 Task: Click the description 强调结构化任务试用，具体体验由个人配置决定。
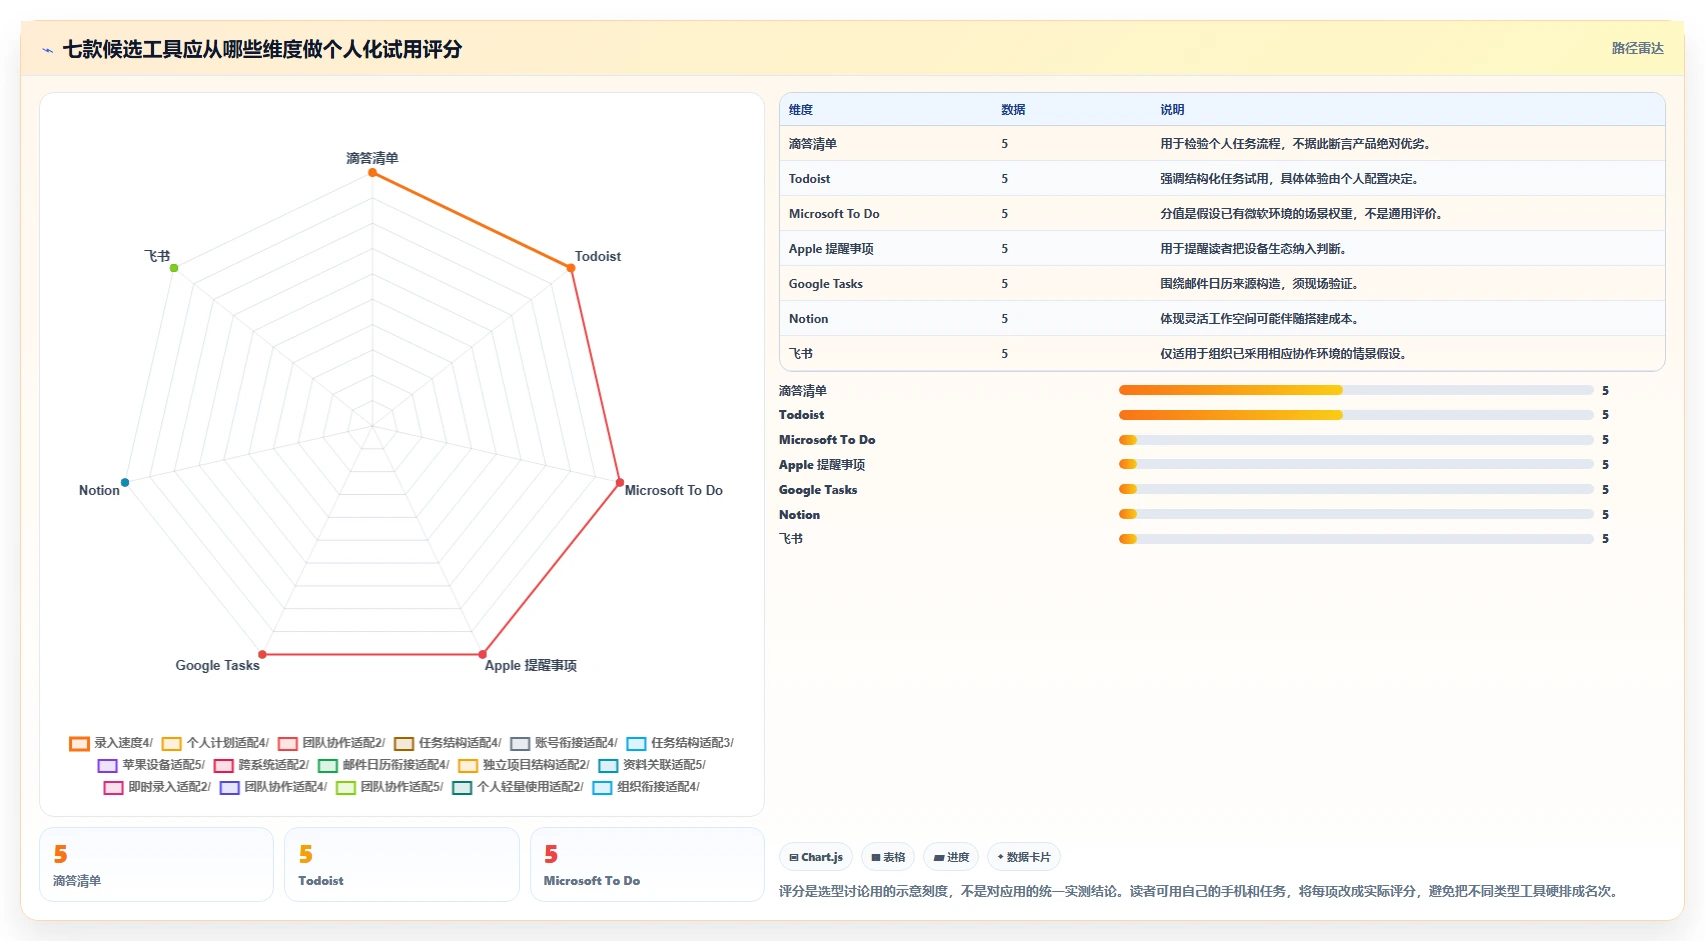point(1291,179)
